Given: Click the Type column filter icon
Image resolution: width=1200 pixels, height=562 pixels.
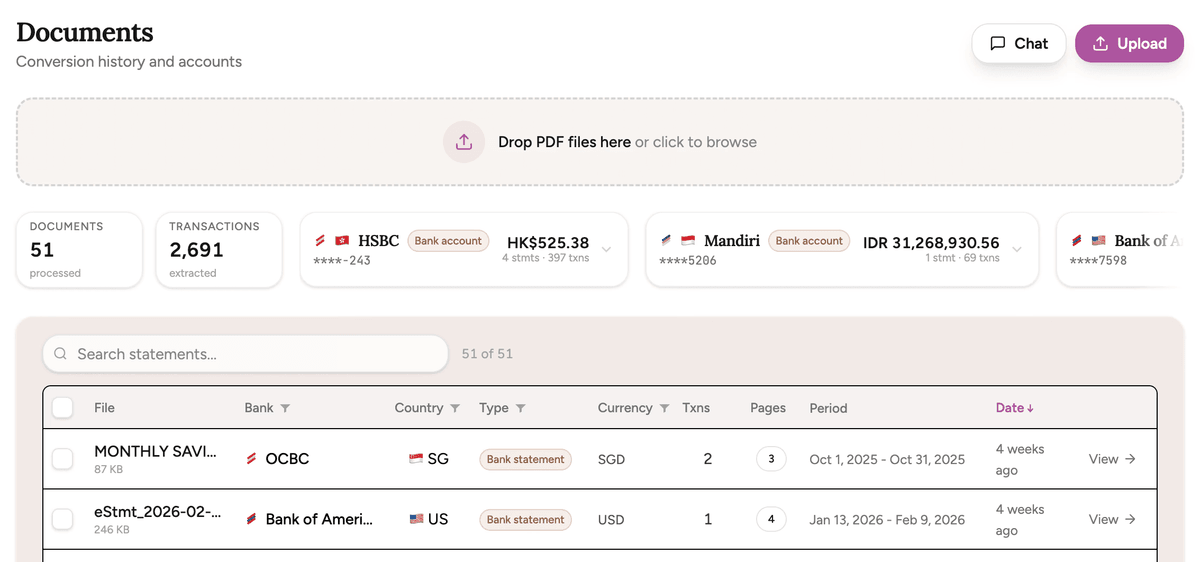Looking at the screenshot, I should [520, 408].
